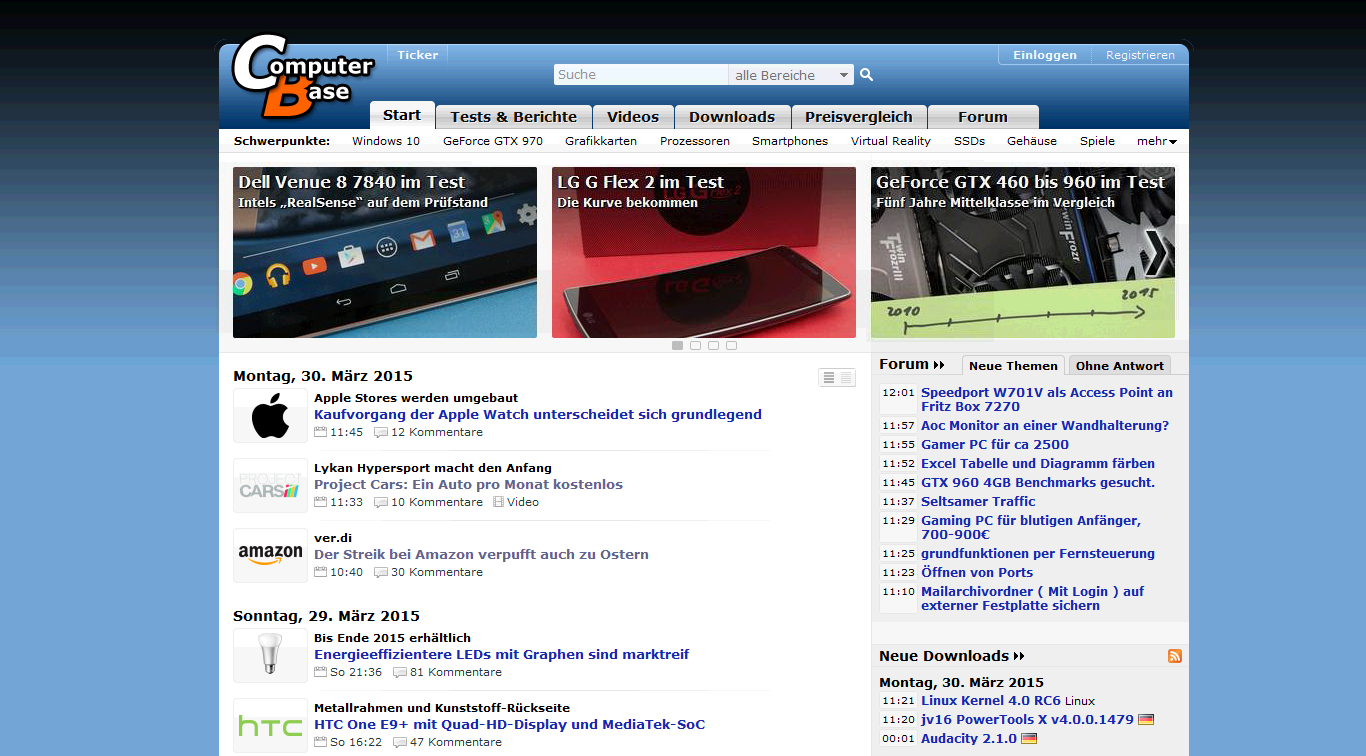Click comments icon on HTC One E9+ article
The height and width of the screenshot is (756, 1366).
coord(400,742)
